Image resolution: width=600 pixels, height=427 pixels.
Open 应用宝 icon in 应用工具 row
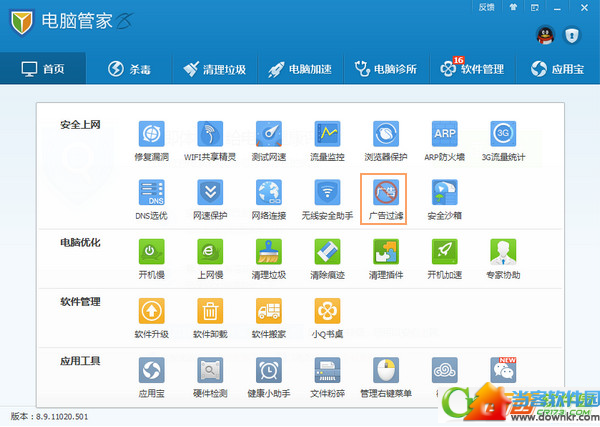pos(152,377)
